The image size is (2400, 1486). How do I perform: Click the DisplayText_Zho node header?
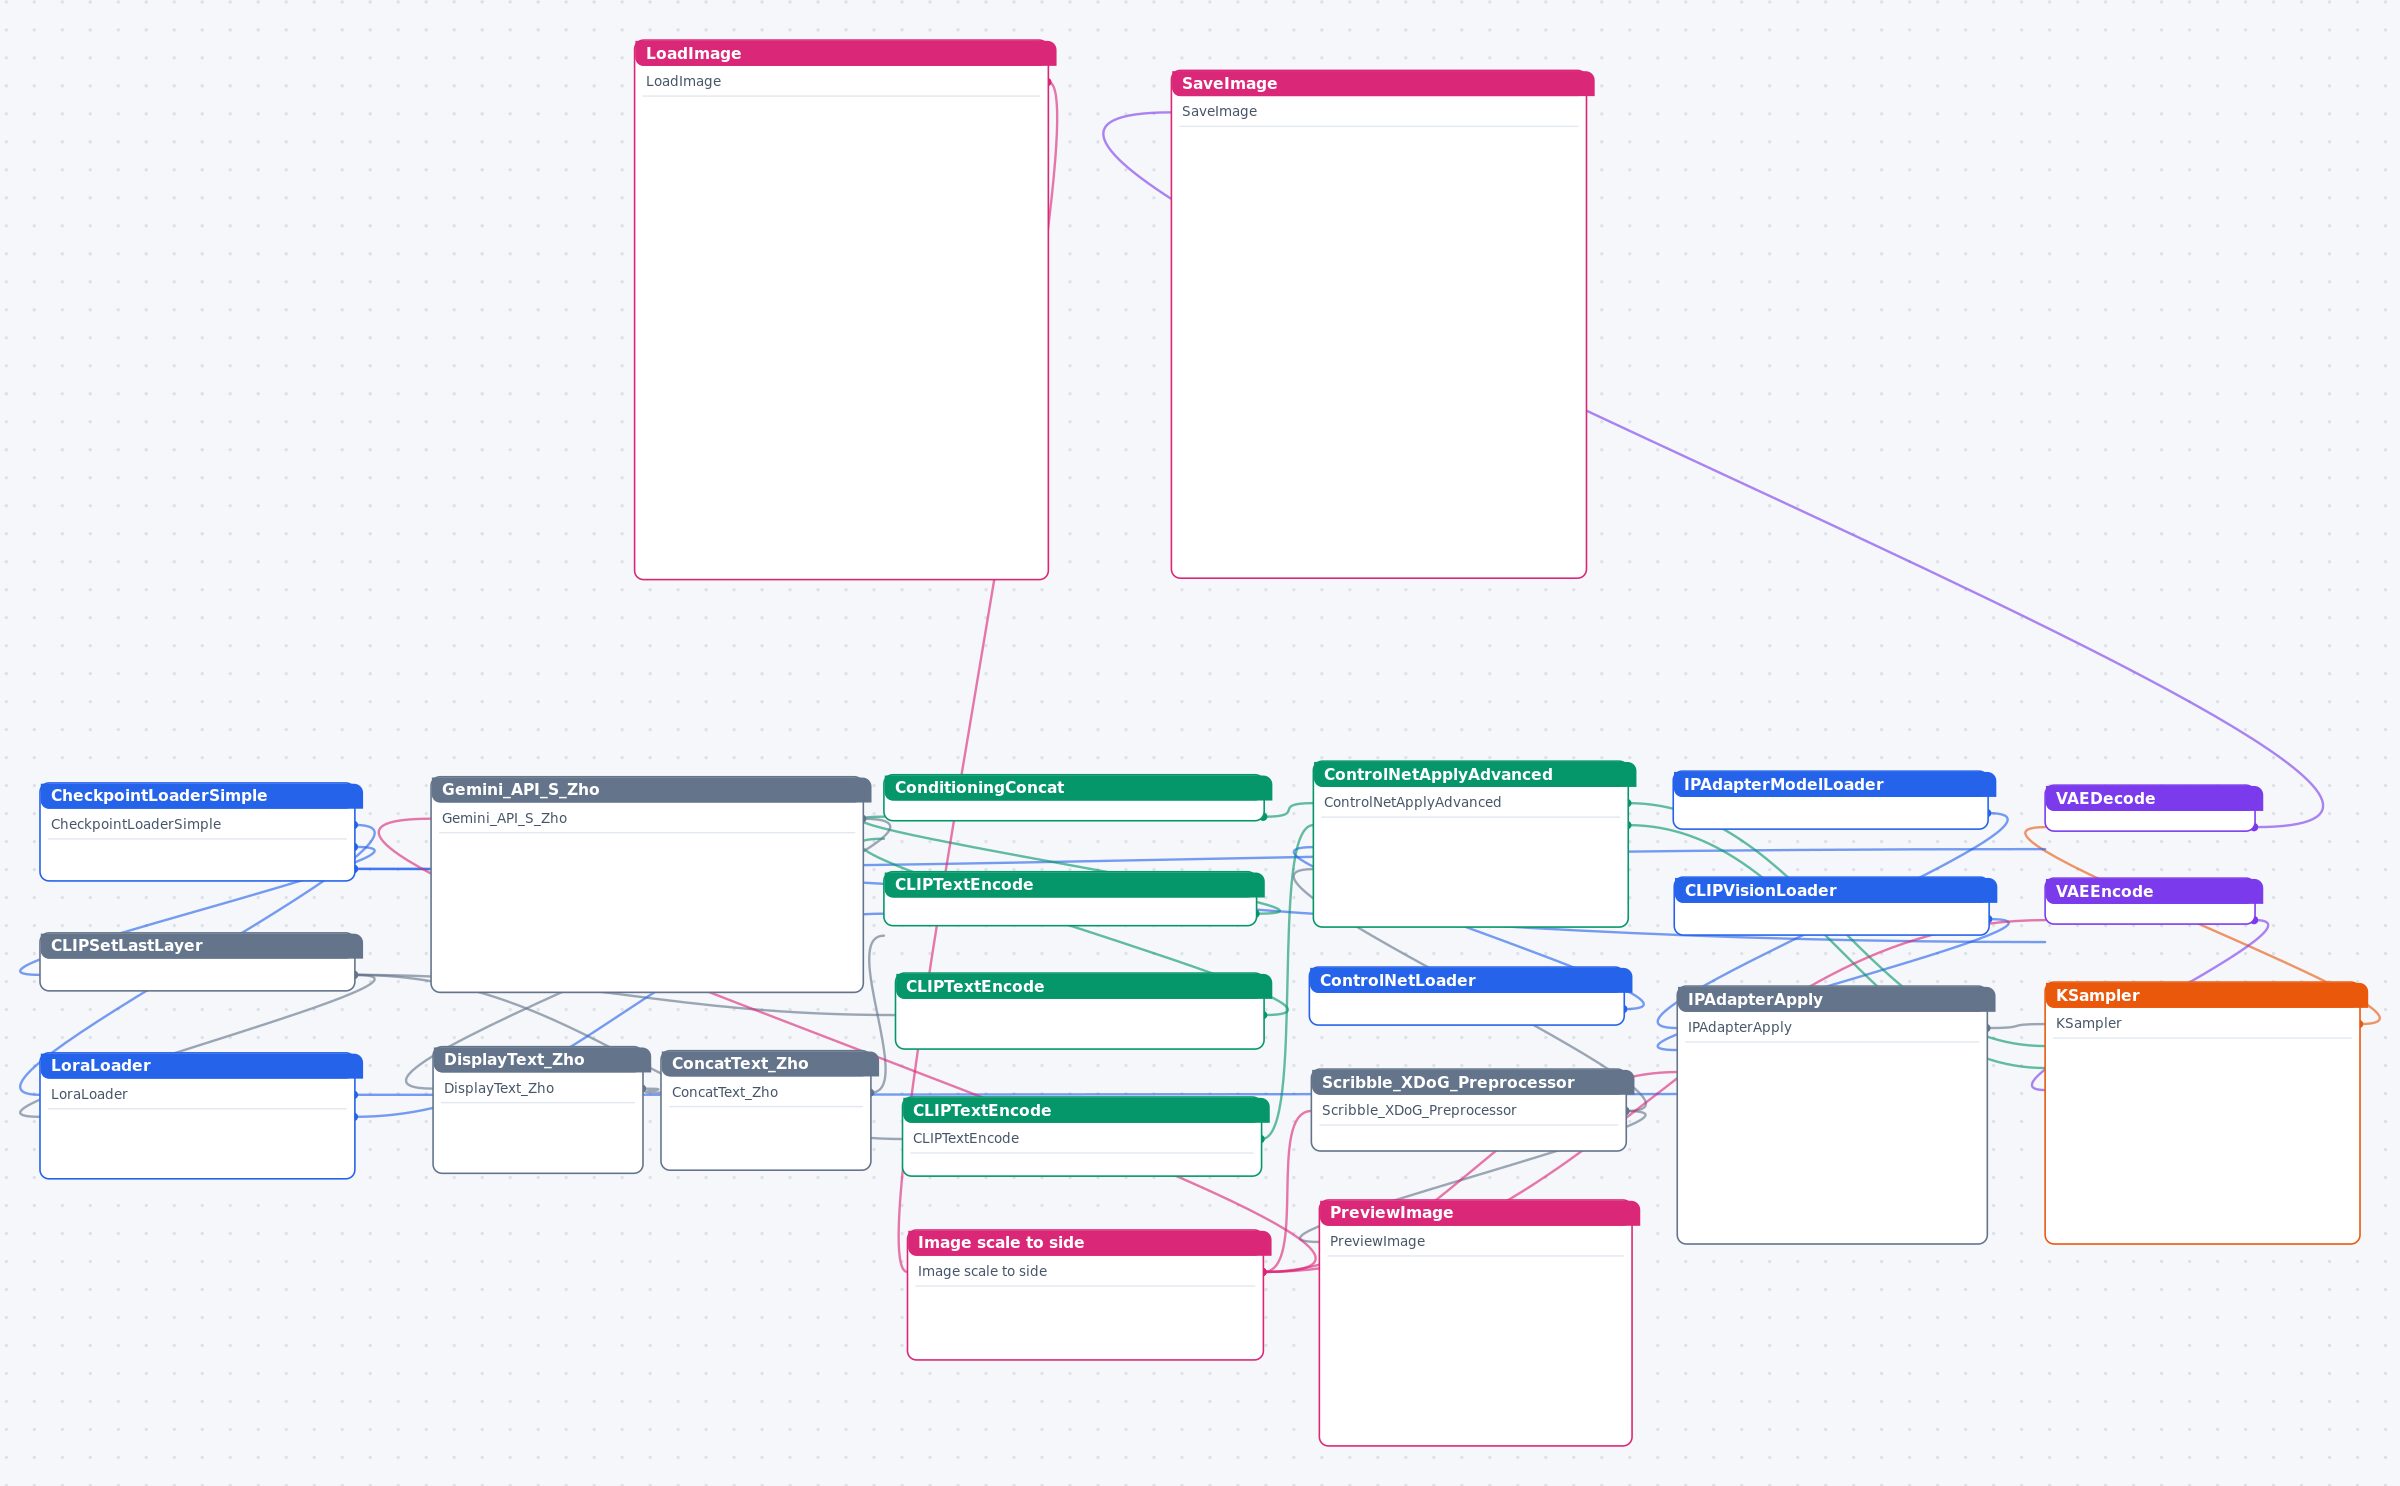[x=542, y=1059]
